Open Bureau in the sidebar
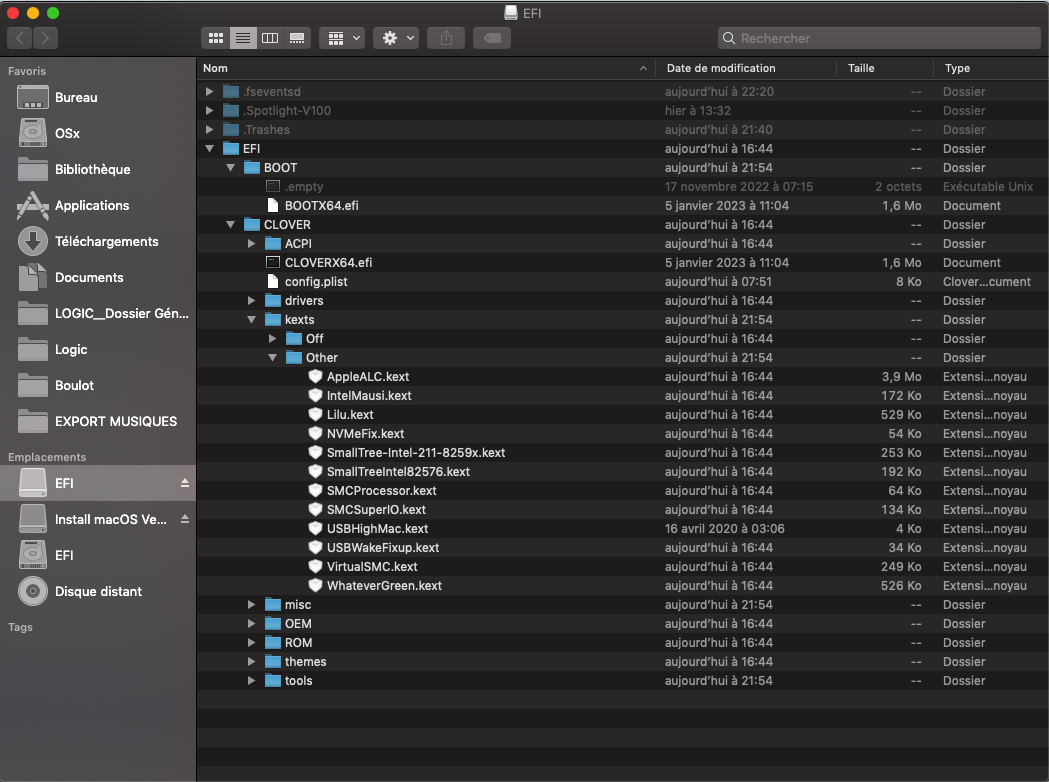Viewport: 1049px width, 782px height. [x=98, y=98]
